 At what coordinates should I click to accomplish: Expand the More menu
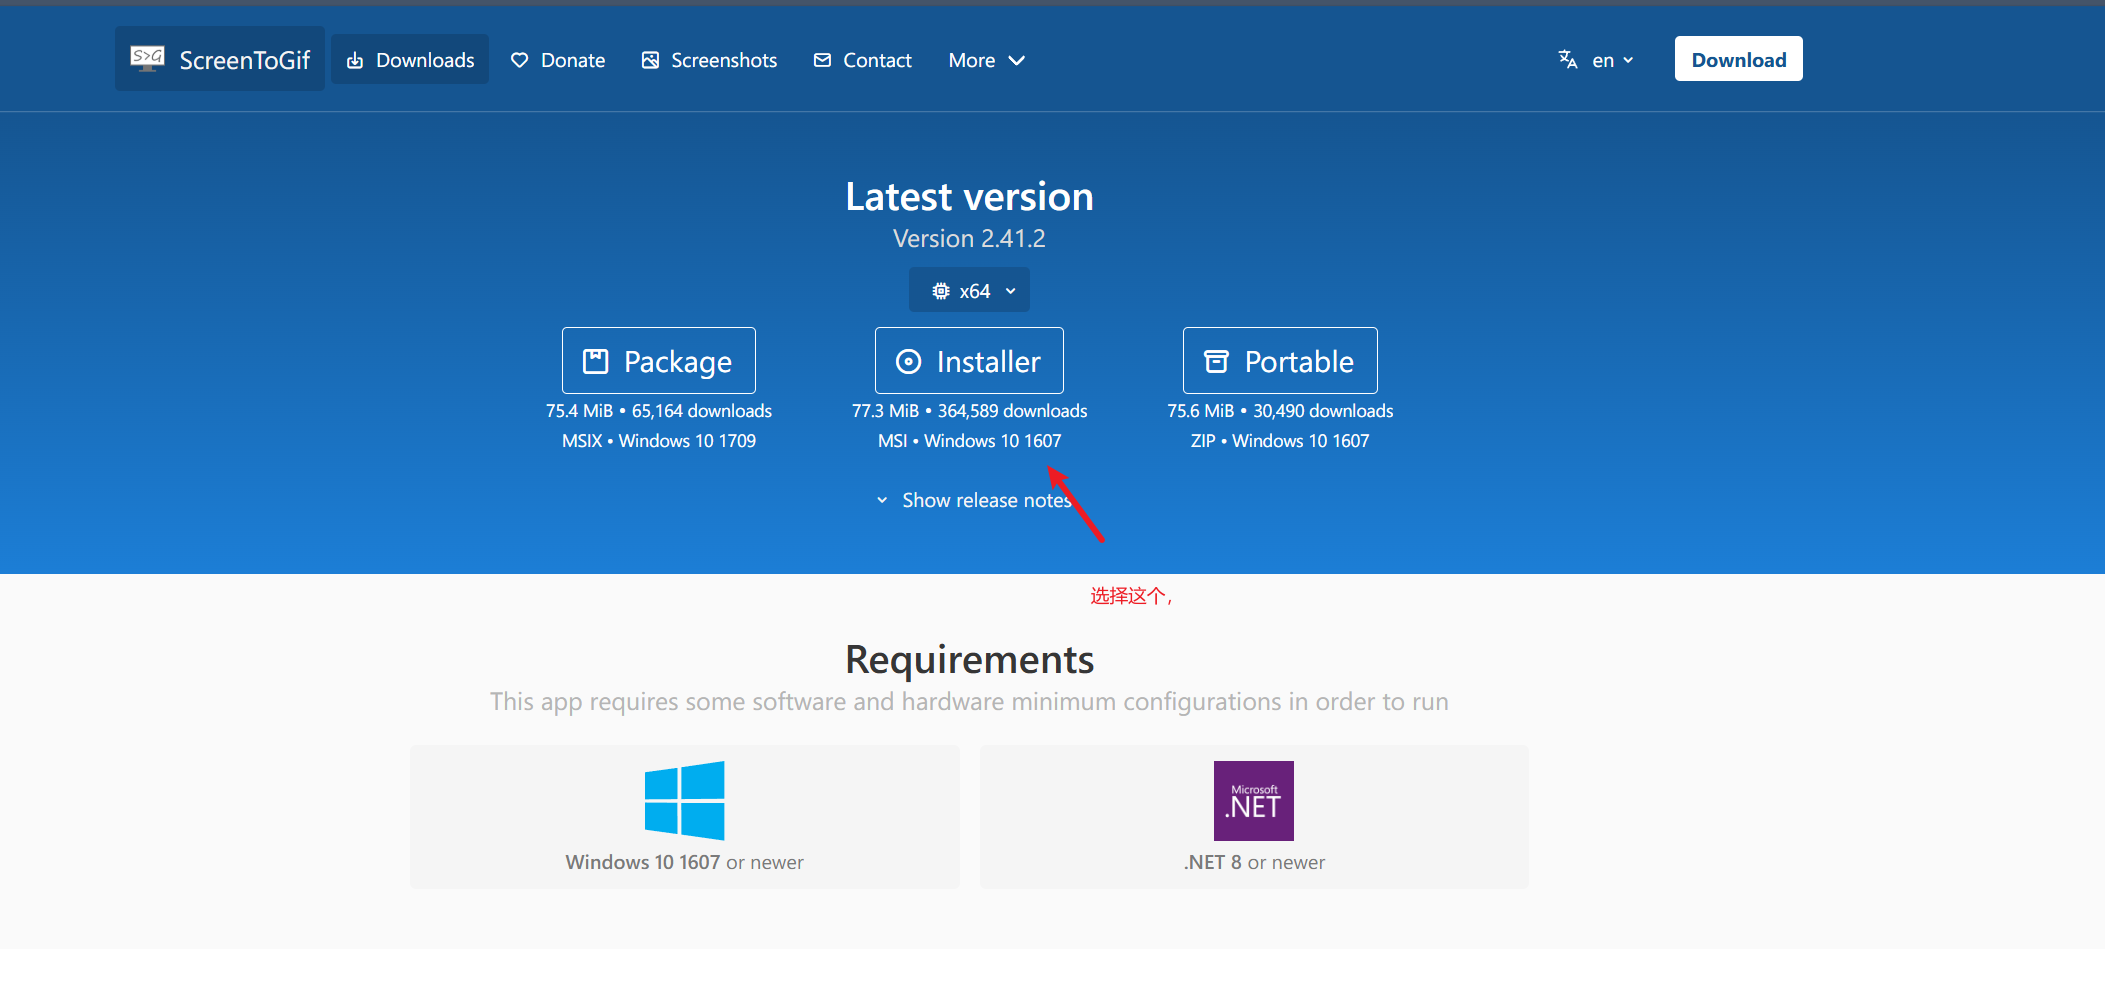[986, 60]
